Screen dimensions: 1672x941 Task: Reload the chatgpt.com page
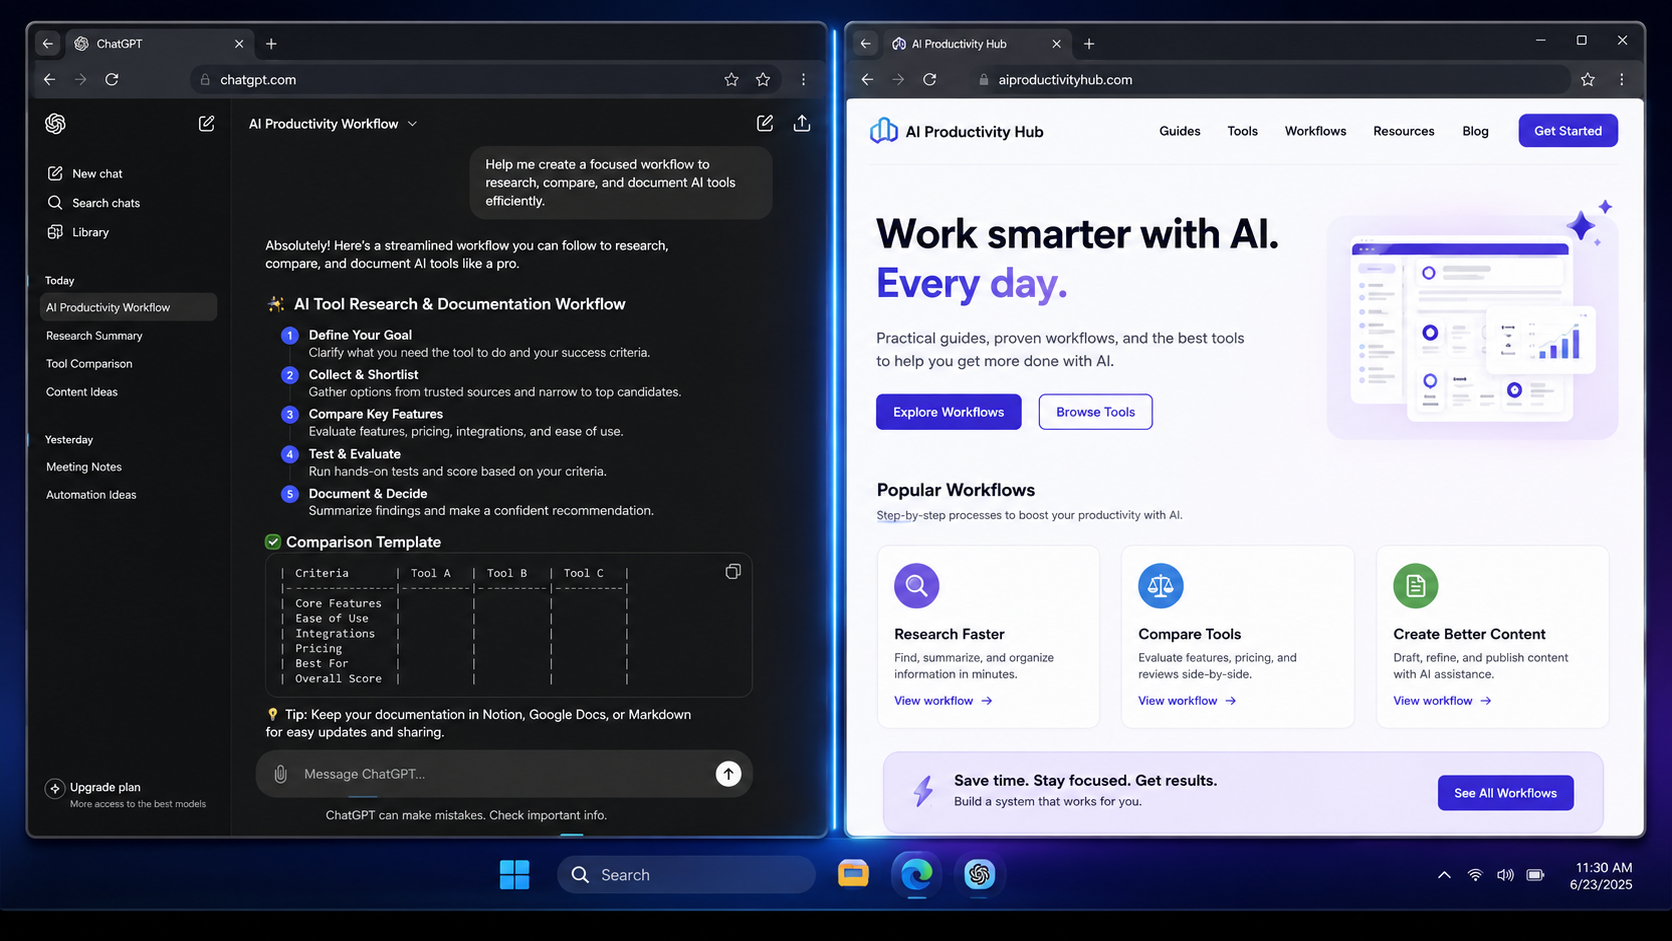coord(112,79)
